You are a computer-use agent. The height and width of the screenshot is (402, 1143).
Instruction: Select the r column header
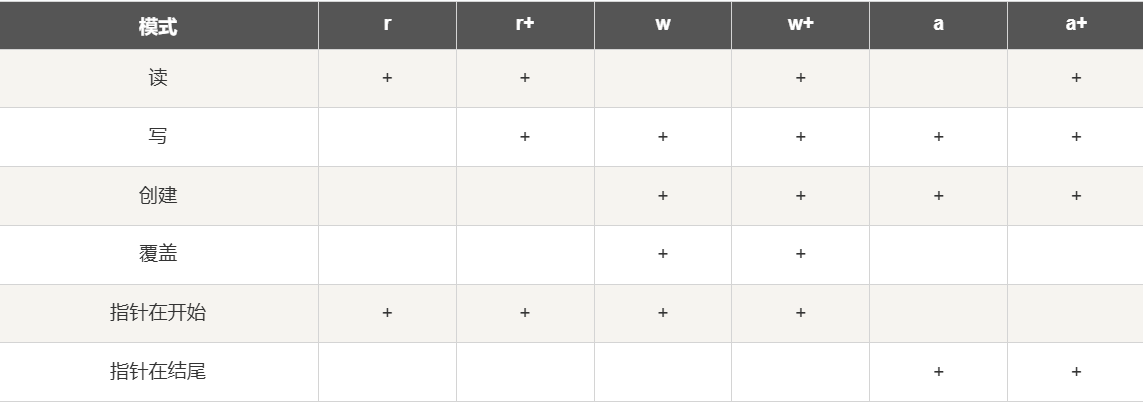(387, 24)
